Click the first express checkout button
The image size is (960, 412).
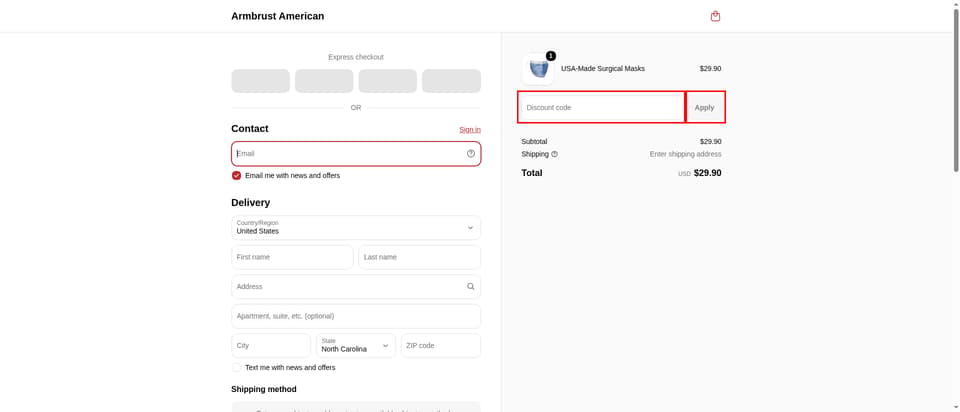click(261, 81)
